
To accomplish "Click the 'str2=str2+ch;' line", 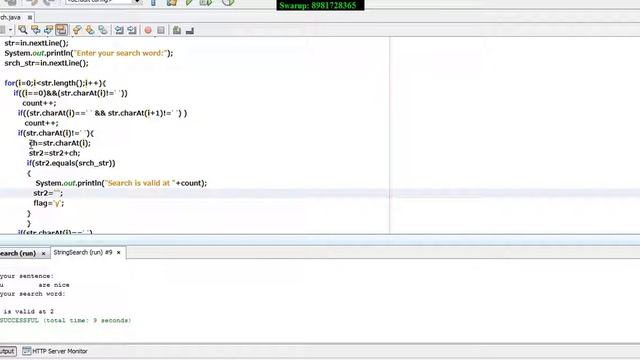I will tap(55, 153).
